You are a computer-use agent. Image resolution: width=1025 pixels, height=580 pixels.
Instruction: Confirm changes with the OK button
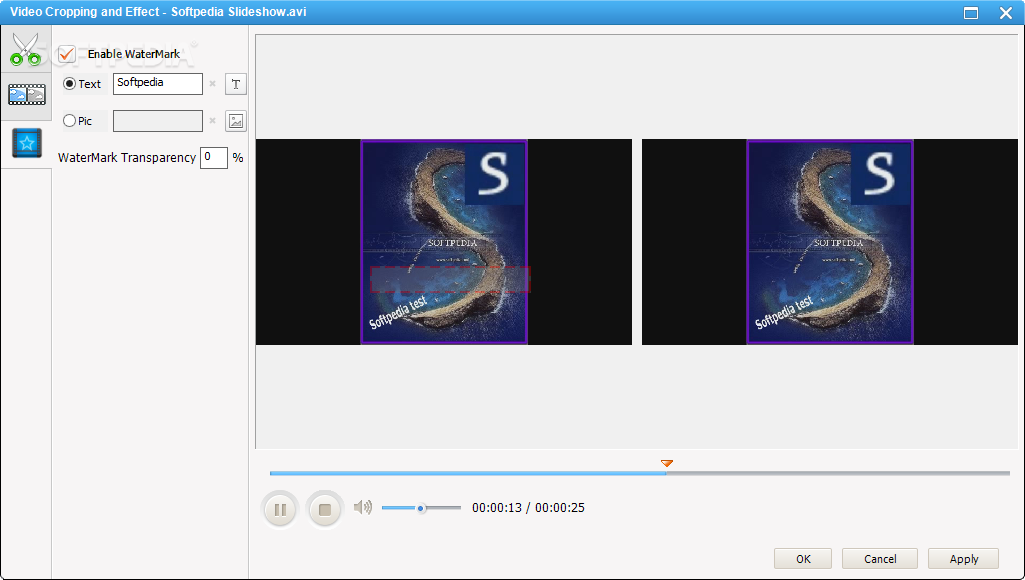click(x=803, y=559)
